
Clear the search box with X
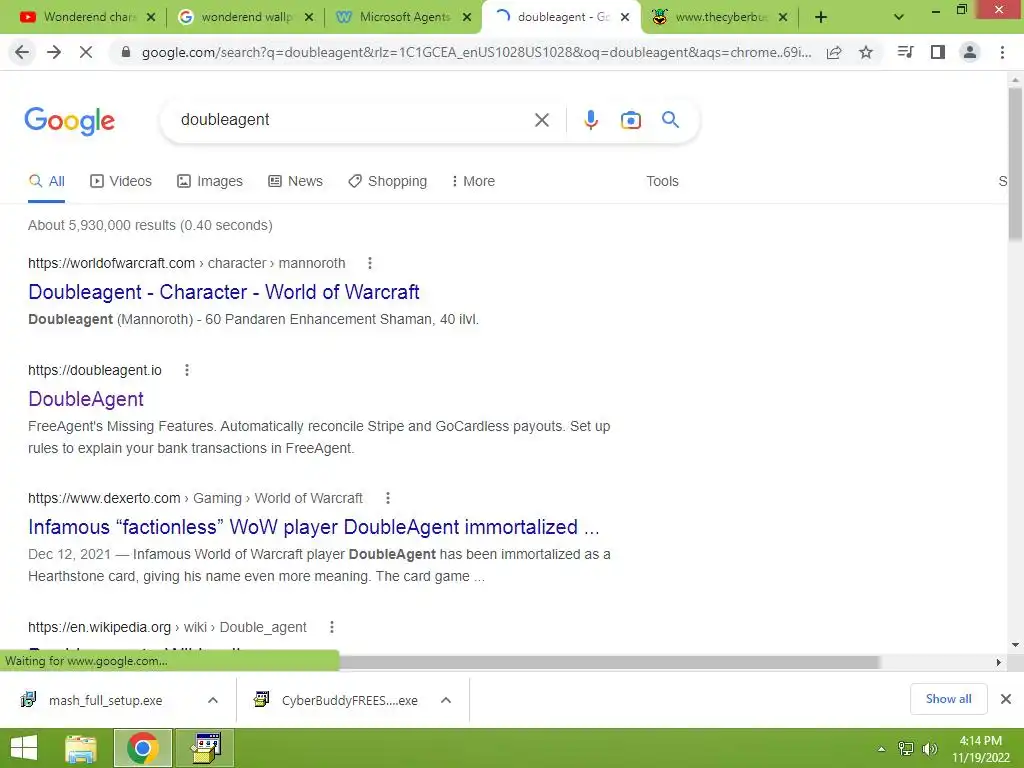[541, 120]
